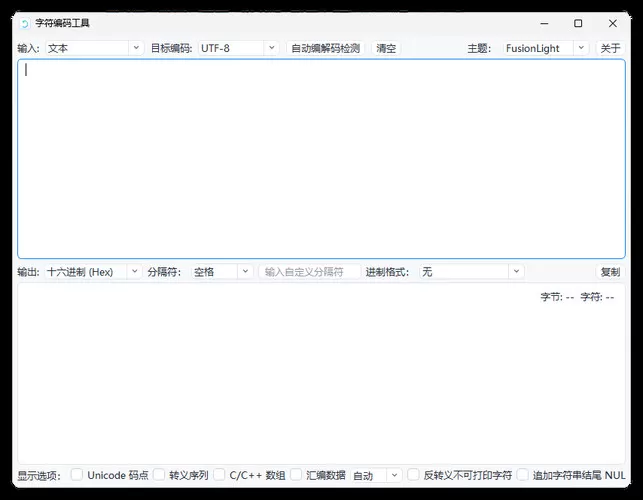Click the 关于 button
Screen dimensions: 643x500
610,48
